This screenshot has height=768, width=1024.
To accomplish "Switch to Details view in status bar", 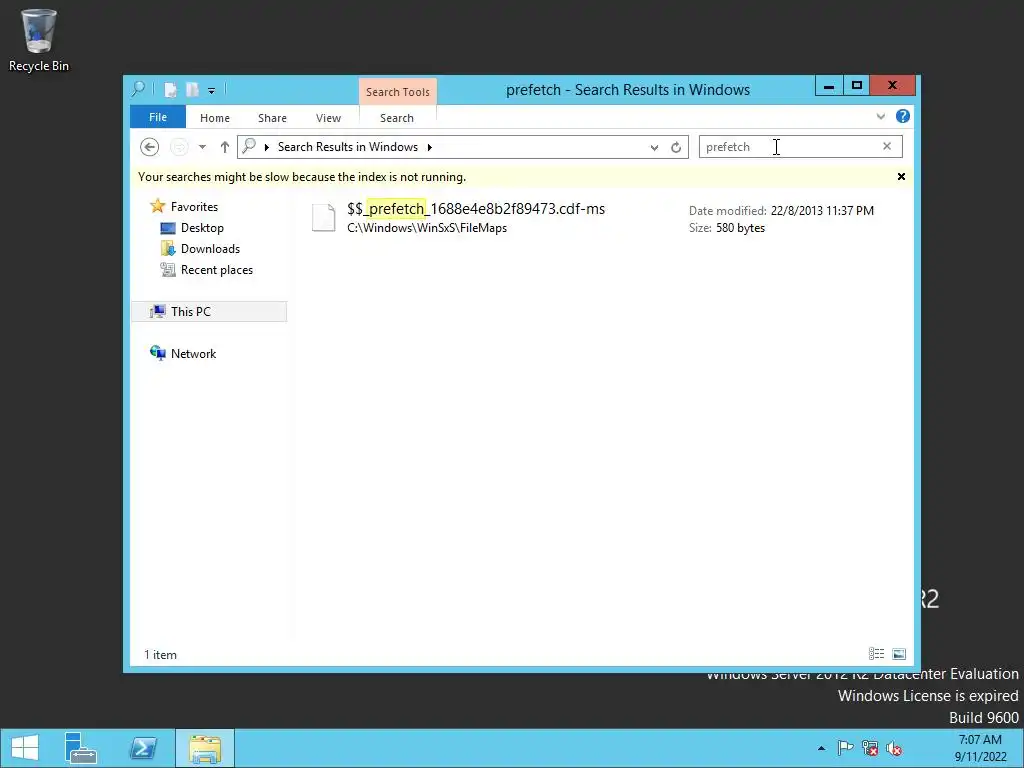I will pyautogui.click(x=876, y=654).
